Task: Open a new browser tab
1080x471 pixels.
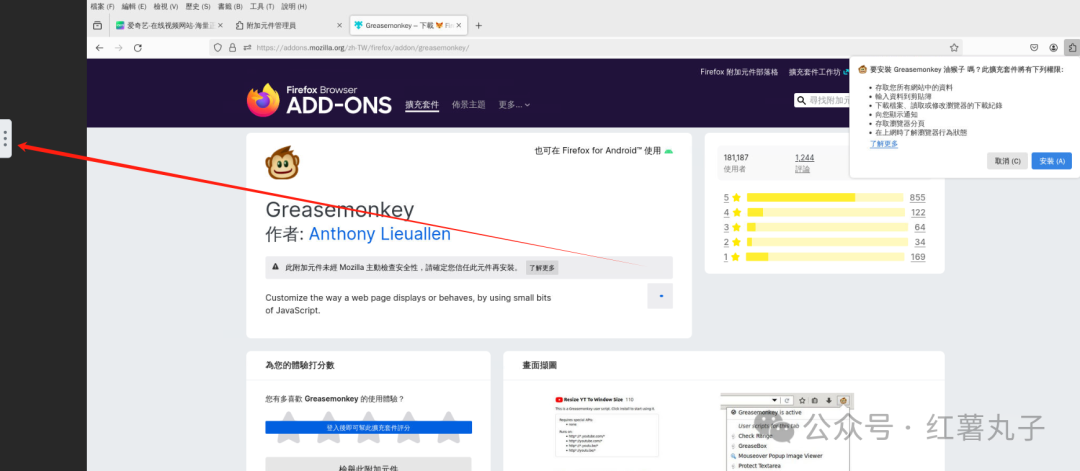Action: point(479,25)
